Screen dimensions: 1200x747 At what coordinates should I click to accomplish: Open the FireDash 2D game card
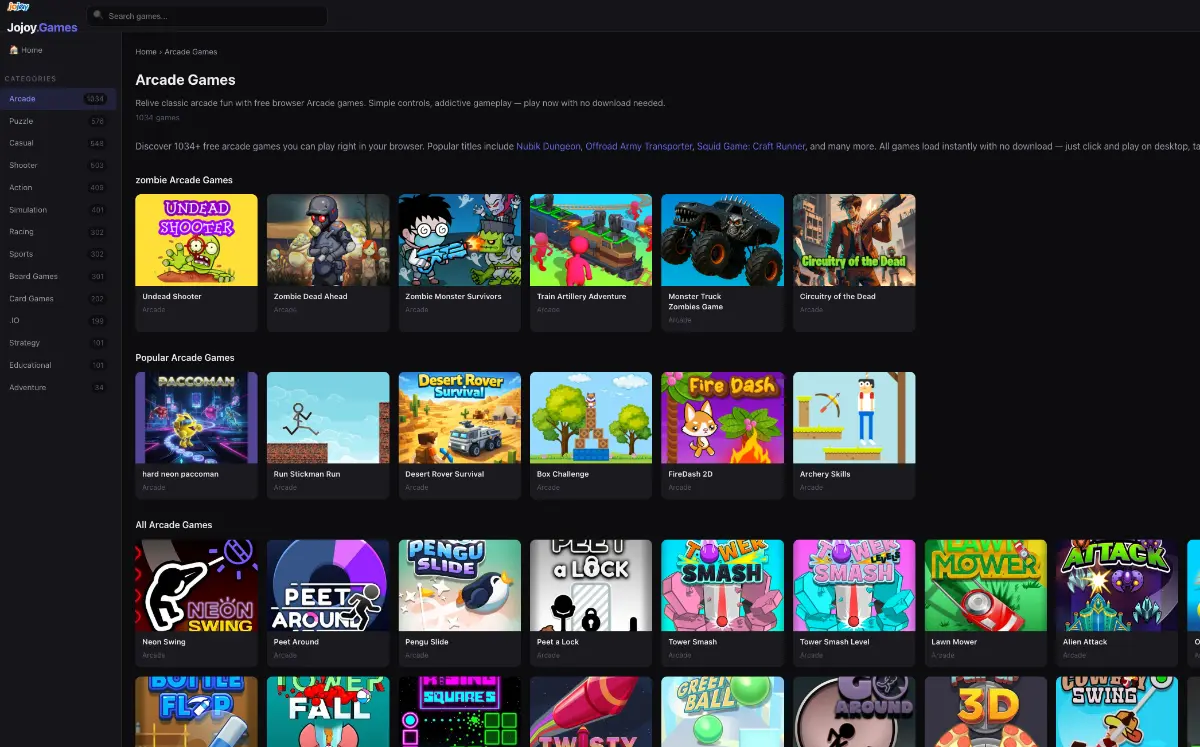click(x=722, y=417)
